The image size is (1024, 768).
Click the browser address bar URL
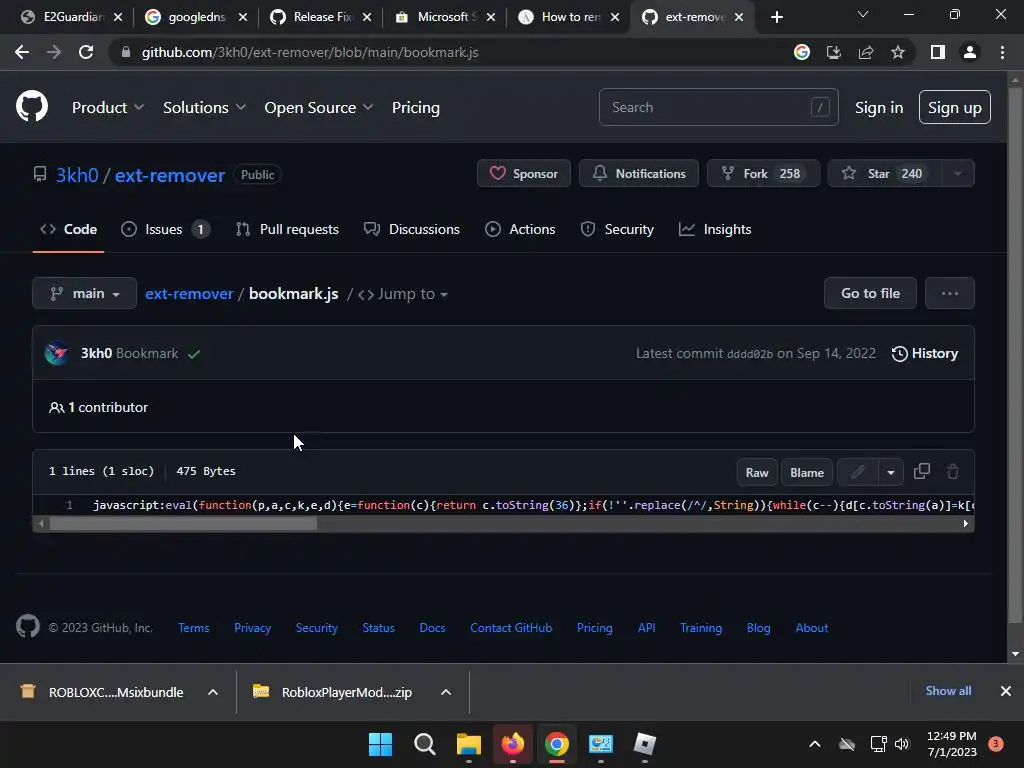[310, 52]
